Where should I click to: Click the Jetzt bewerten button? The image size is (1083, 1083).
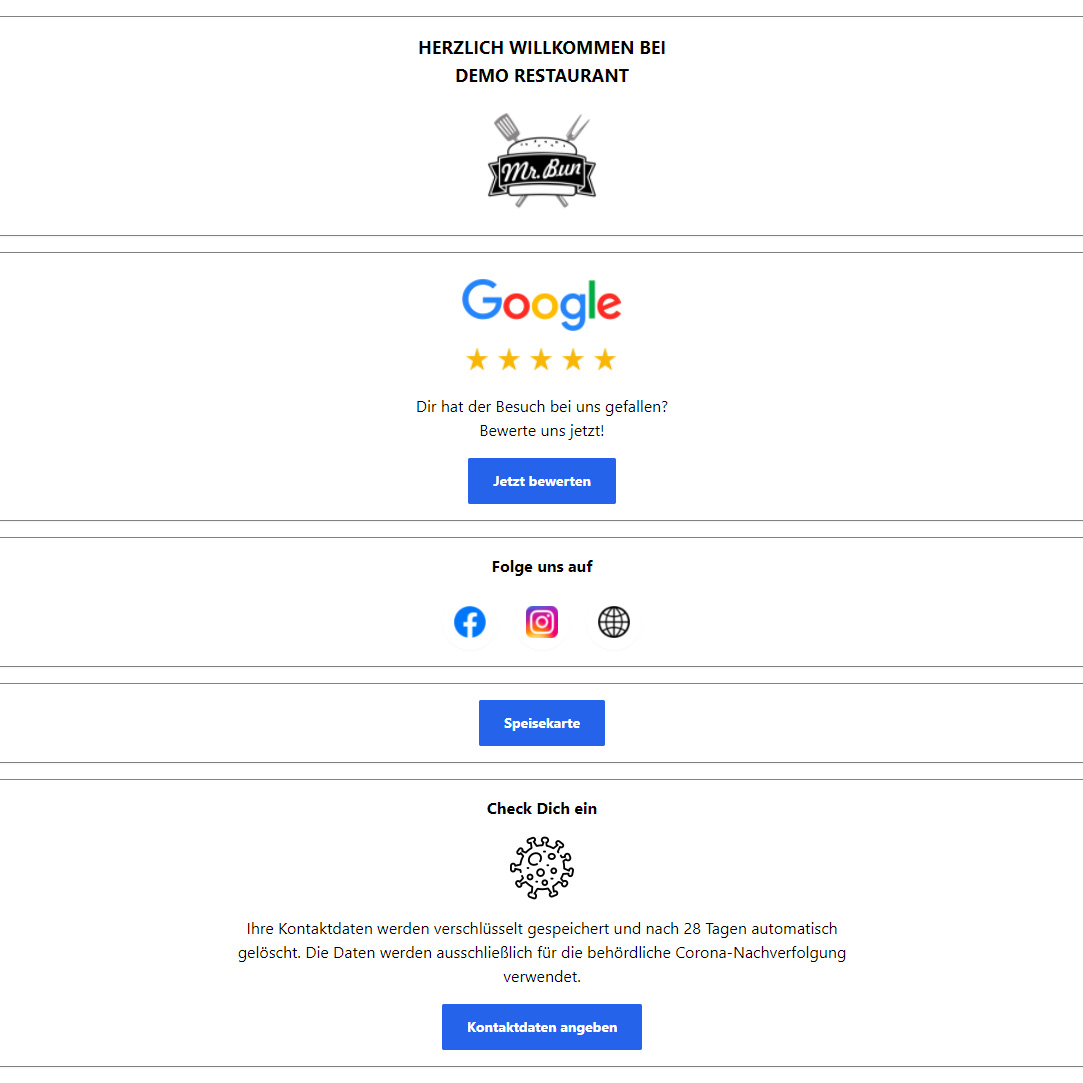pos(542,481)
